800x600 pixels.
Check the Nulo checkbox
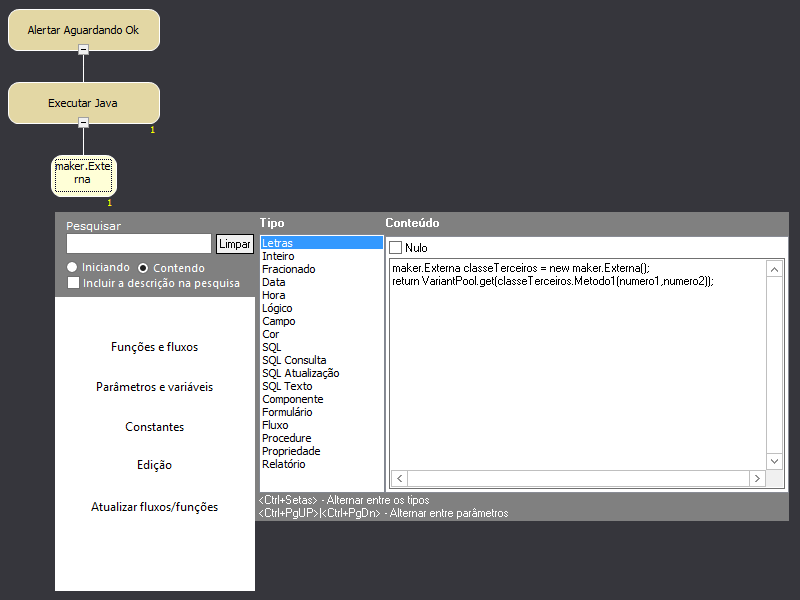396,247
